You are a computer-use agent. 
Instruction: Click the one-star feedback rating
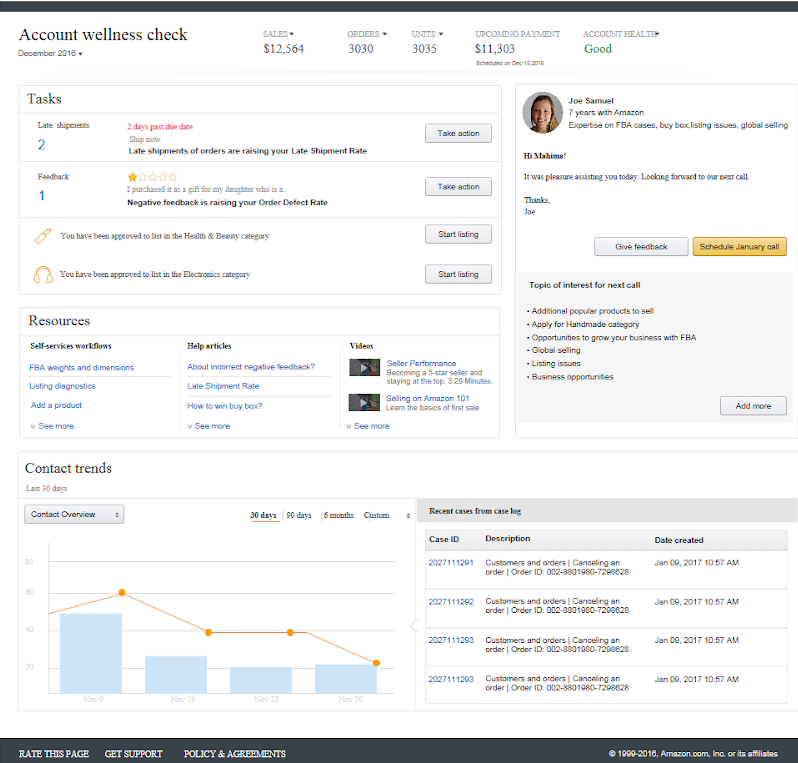[x=152, y=177]
